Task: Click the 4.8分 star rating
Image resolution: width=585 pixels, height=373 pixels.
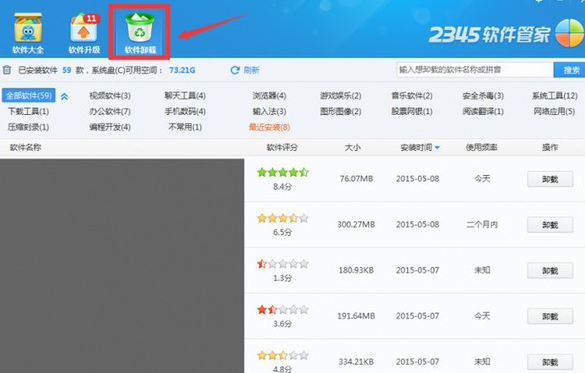Action: pyautogui.click(x=283, y=355)
